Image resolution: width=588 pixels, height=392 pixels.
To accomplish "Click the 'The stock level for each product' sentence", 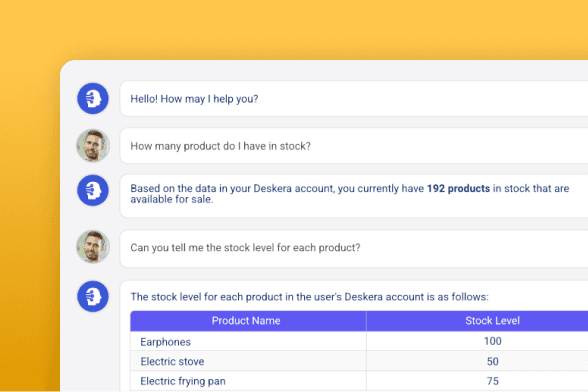I will pos(309,297).
